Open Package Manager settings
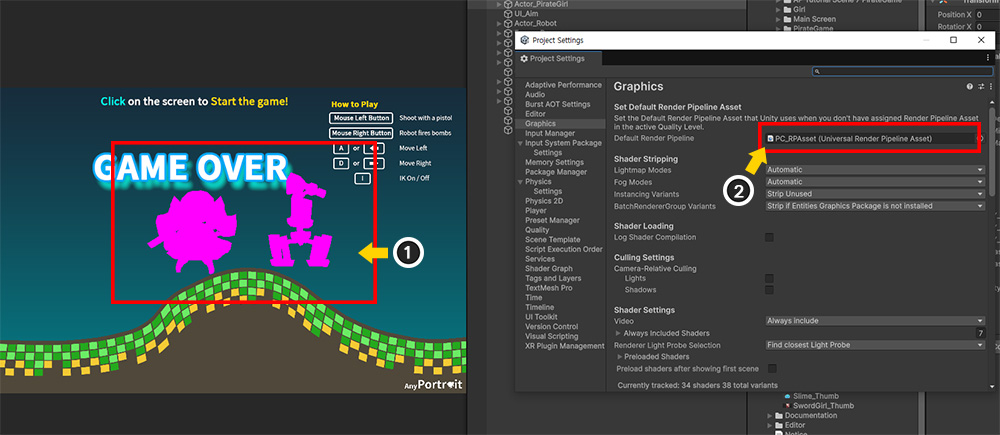 pyautogui.click(x=555, y=172)
